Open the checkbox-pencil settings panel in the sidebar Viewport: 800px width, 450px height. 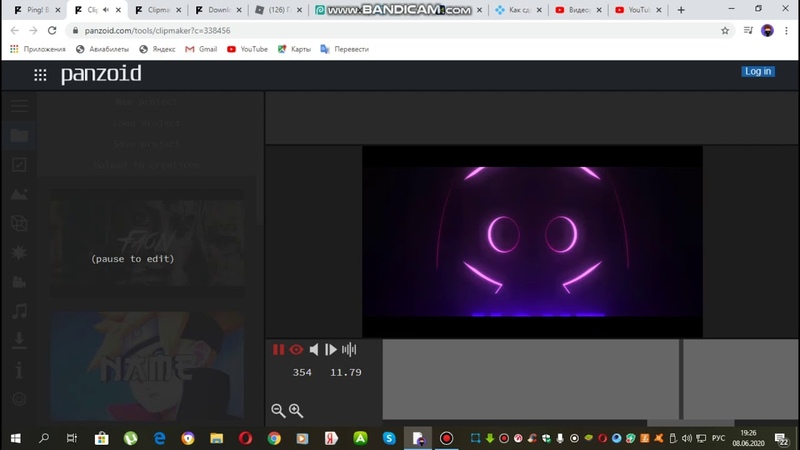coord(19,164)
